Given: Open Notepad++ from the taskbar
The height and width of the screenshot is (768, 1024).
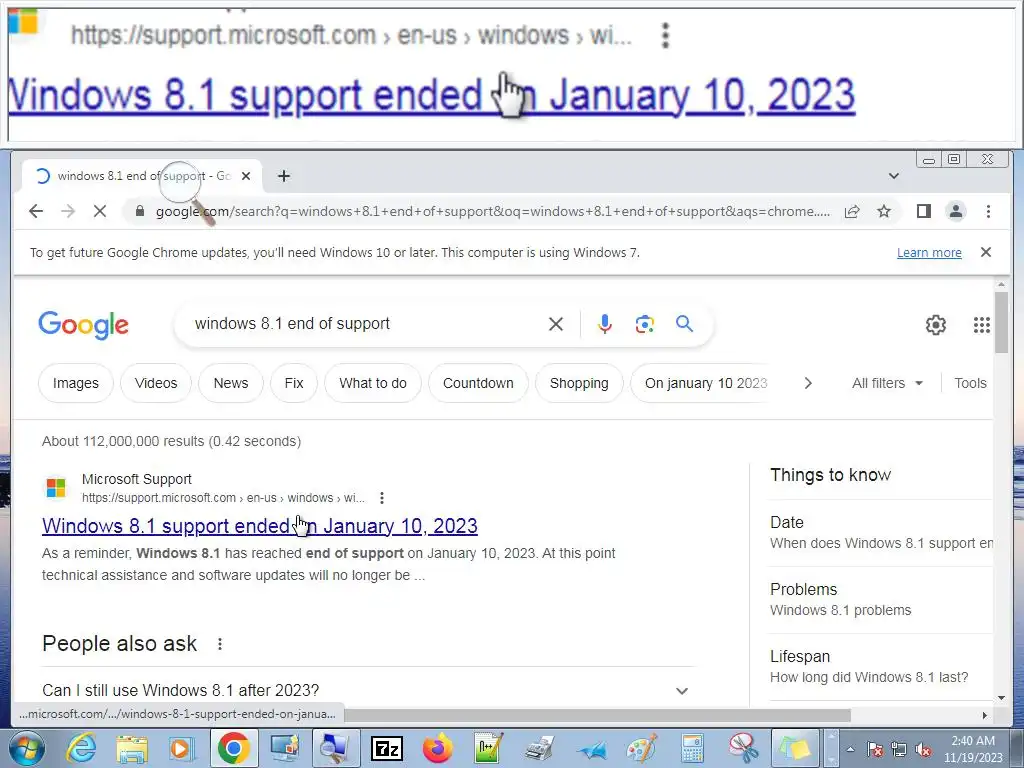Looking at the screenshot, I should [489, 748].
